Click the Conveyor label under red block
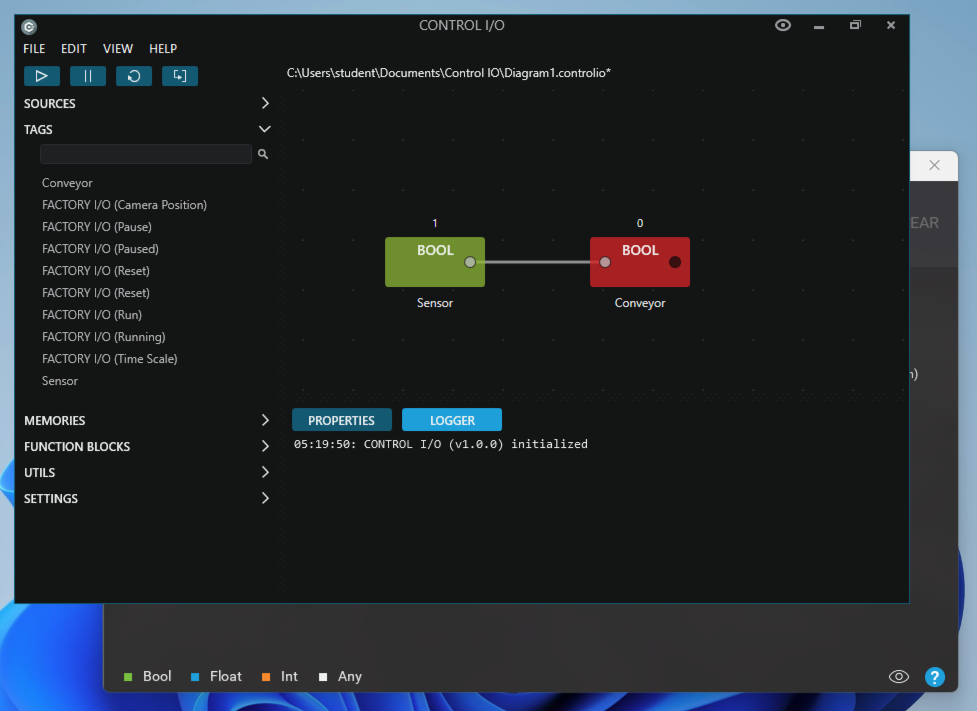This screenshot has width=977, height=711. tap(640, 303)
